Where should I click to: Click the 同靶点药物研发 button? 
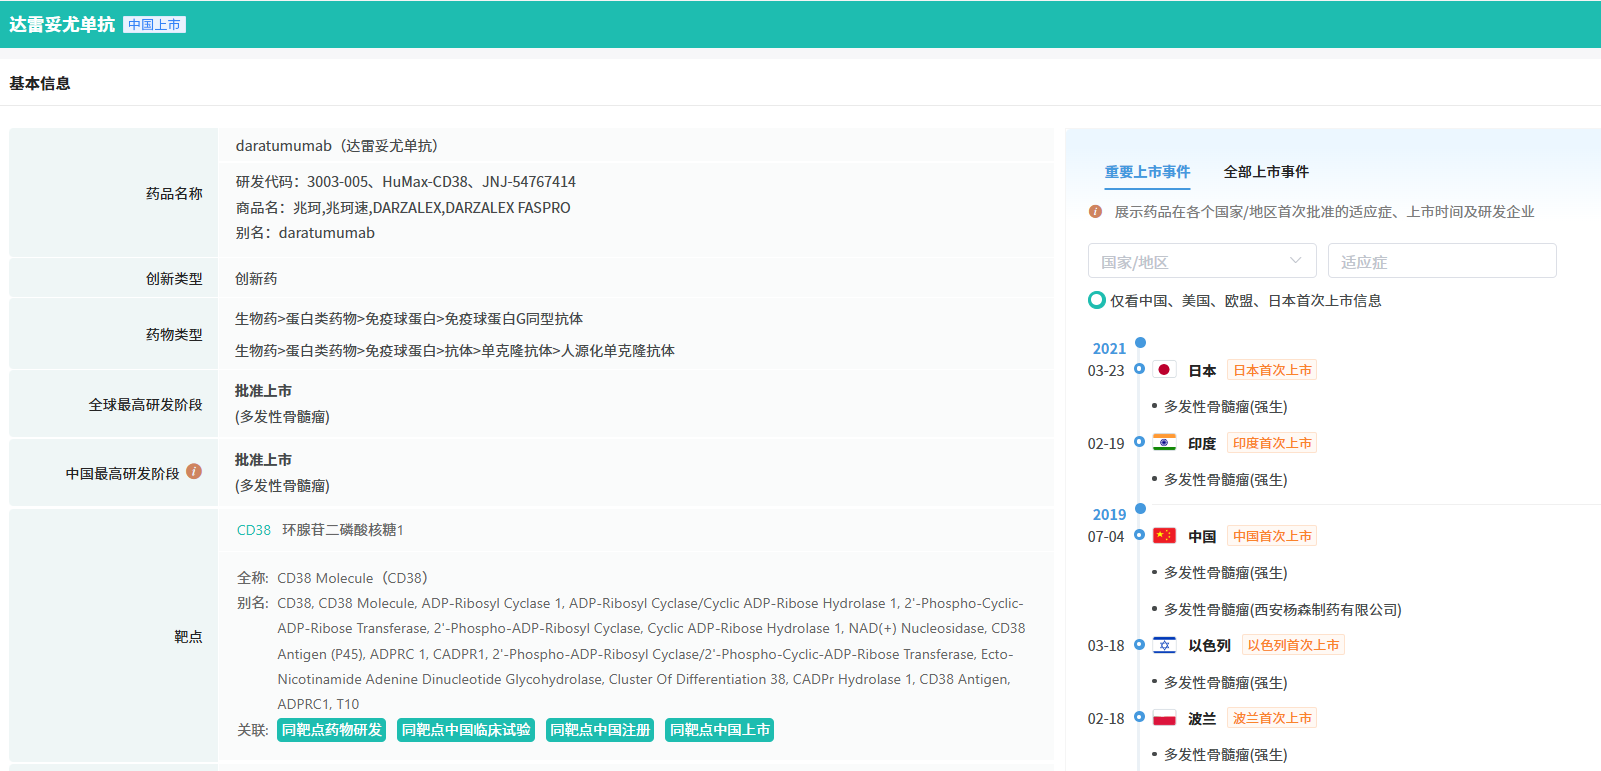332,730
